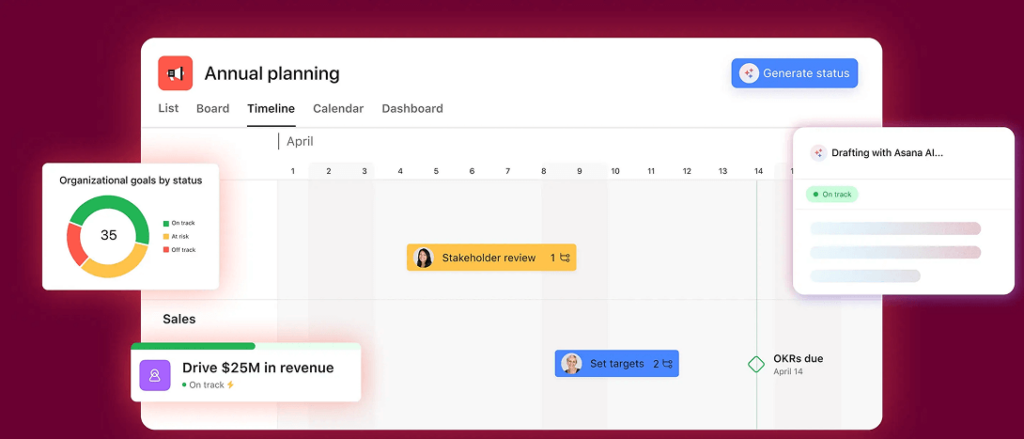Image resolution: width=1024 pixels, height=439 pixels.
Task: Open the Board tab
Action: [212, 108]
